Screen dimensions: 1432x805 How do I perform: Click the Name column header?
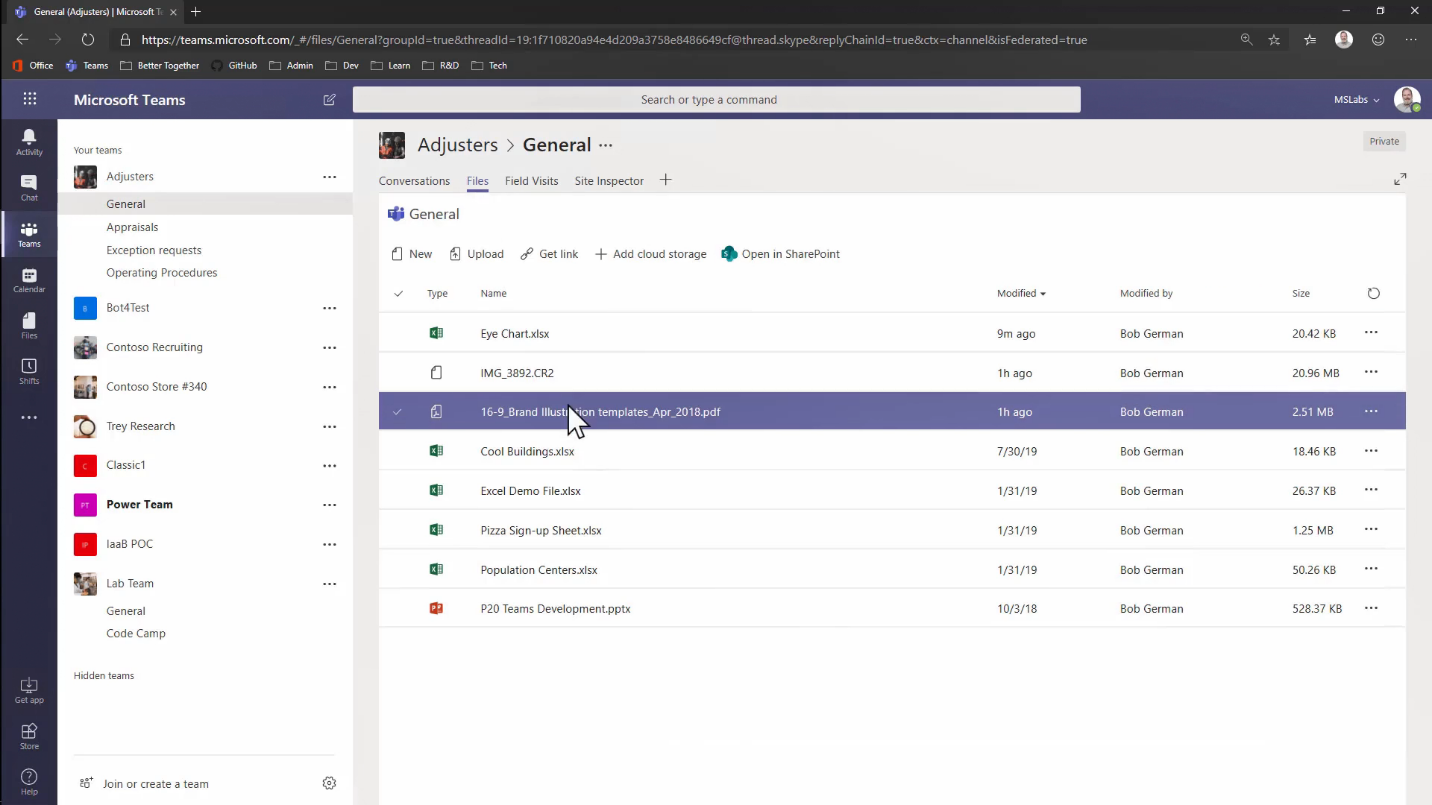pos(493,293)
